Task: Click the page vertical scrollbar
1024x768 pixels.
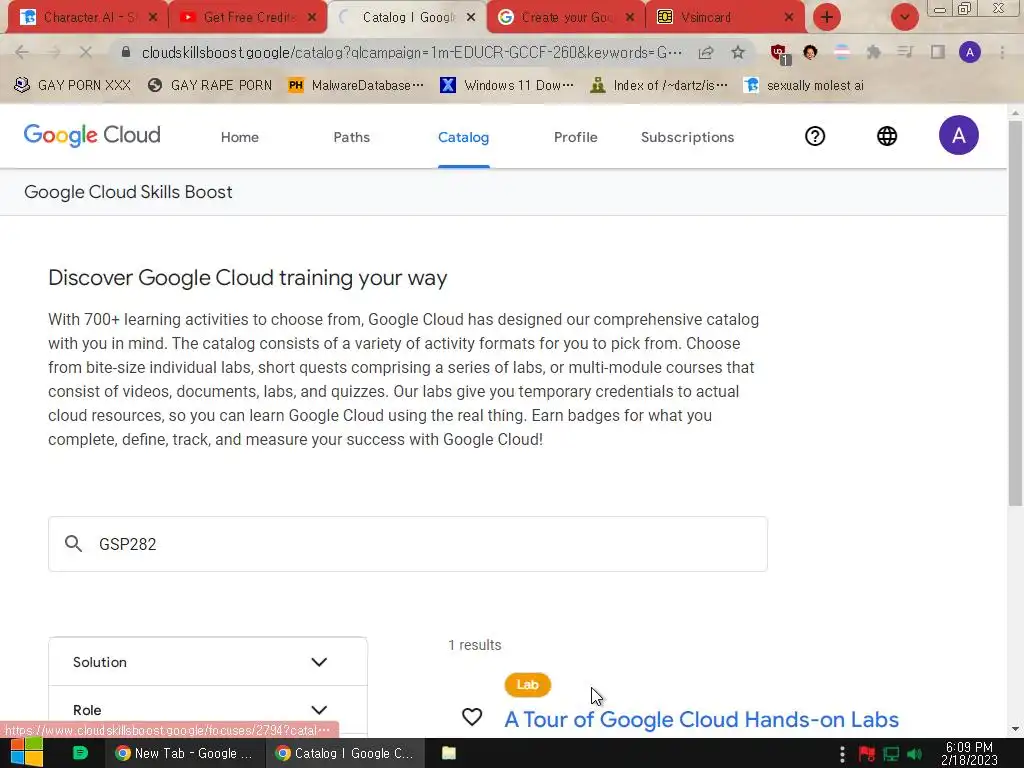Action: (x=1015, y=313)
